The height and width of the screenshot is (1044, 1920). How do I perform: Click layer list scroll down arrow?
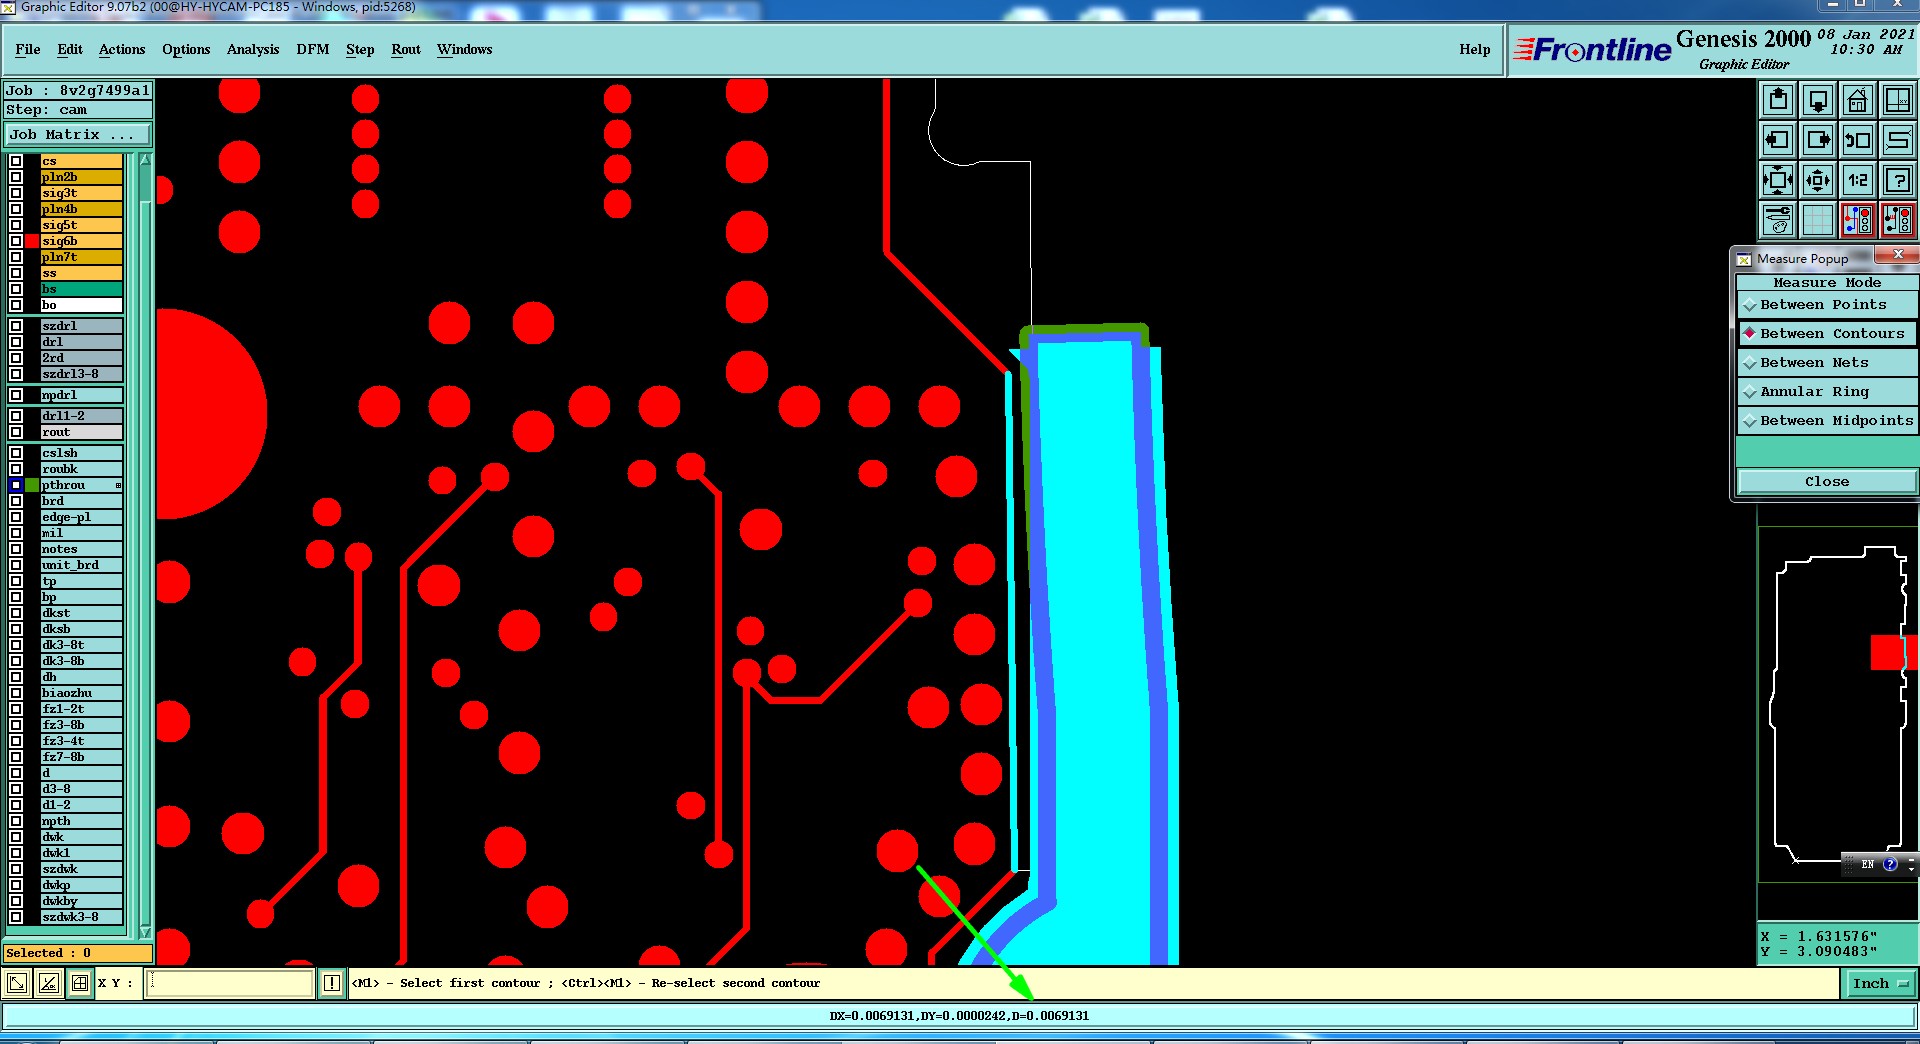[x=145, y=931]
